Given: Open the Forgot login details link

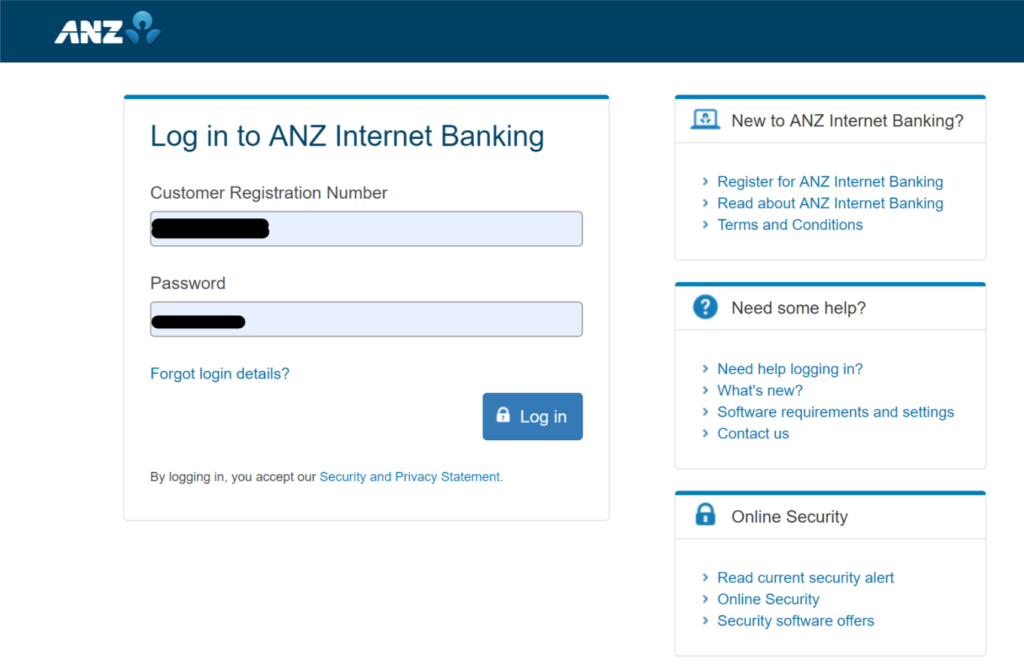Looking at the screenshot, I should coord(220,374).
